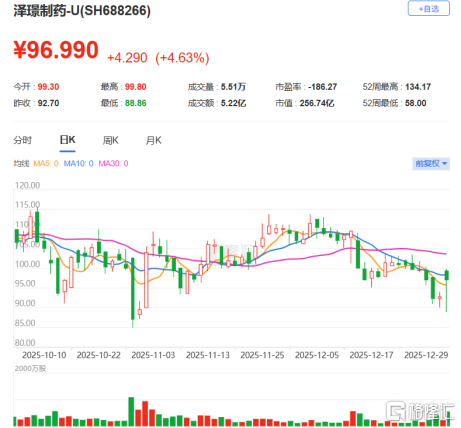The height and width of the screenshot is (428, 461).
Task: Click the 2025-10-10 date axis label
Action: pyautogui.click(x=44, y=355)
